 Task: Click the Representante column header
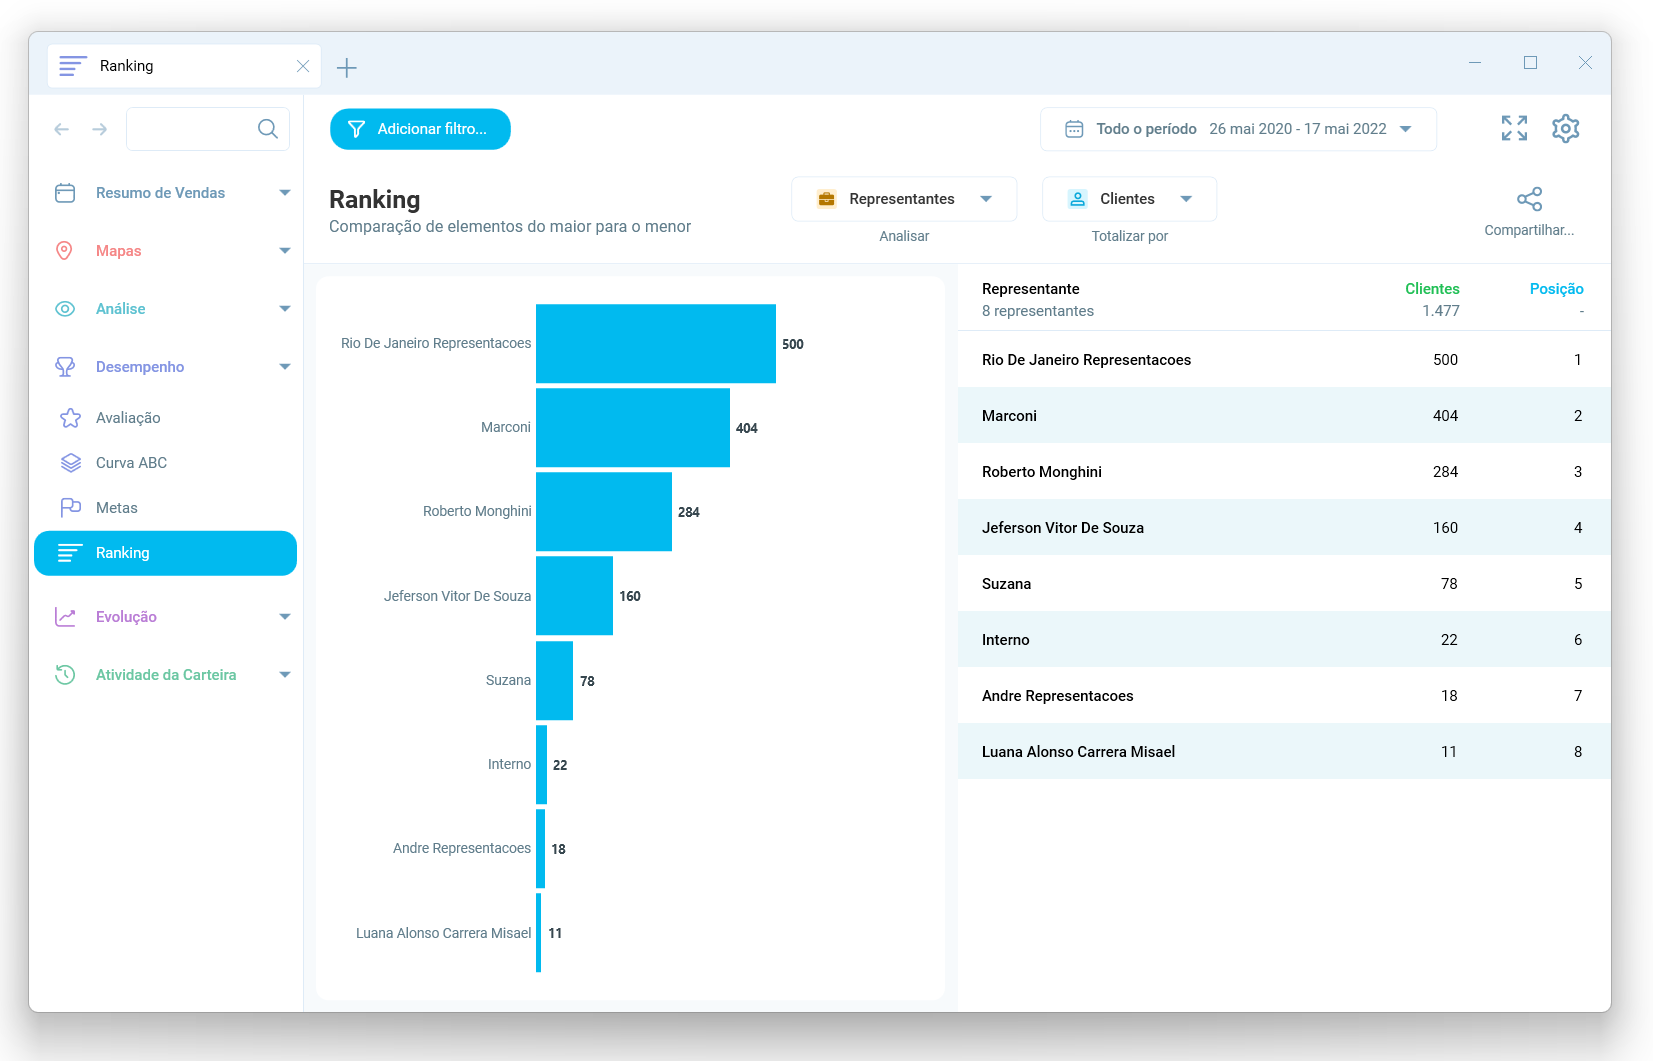pyautogui.click(x=1030, y=289)
